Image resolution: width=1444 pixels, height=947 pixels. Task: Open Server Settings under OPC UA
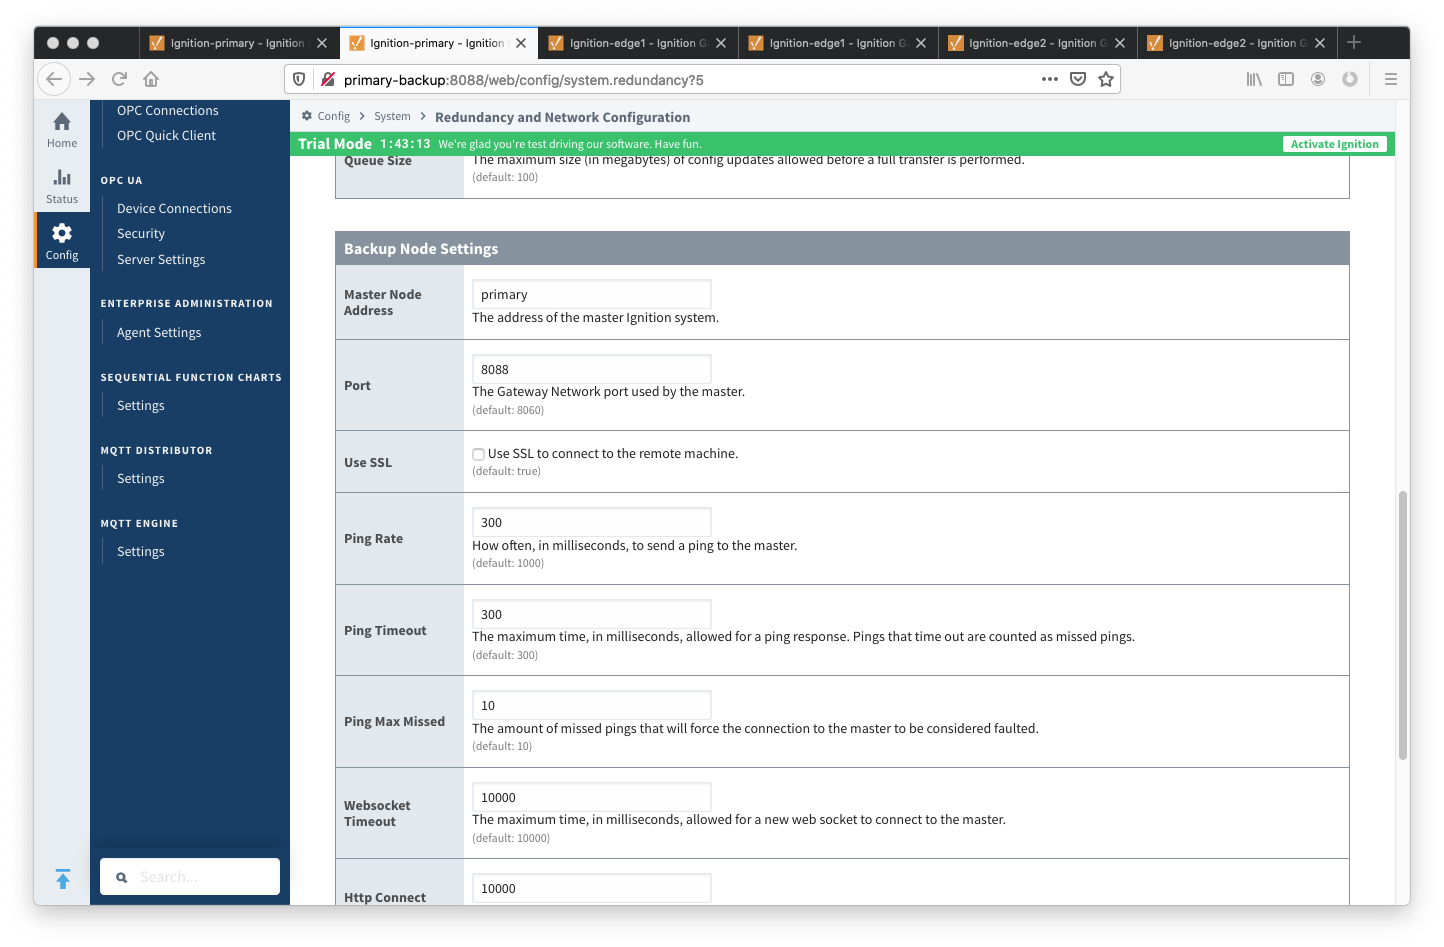point(161,260)
